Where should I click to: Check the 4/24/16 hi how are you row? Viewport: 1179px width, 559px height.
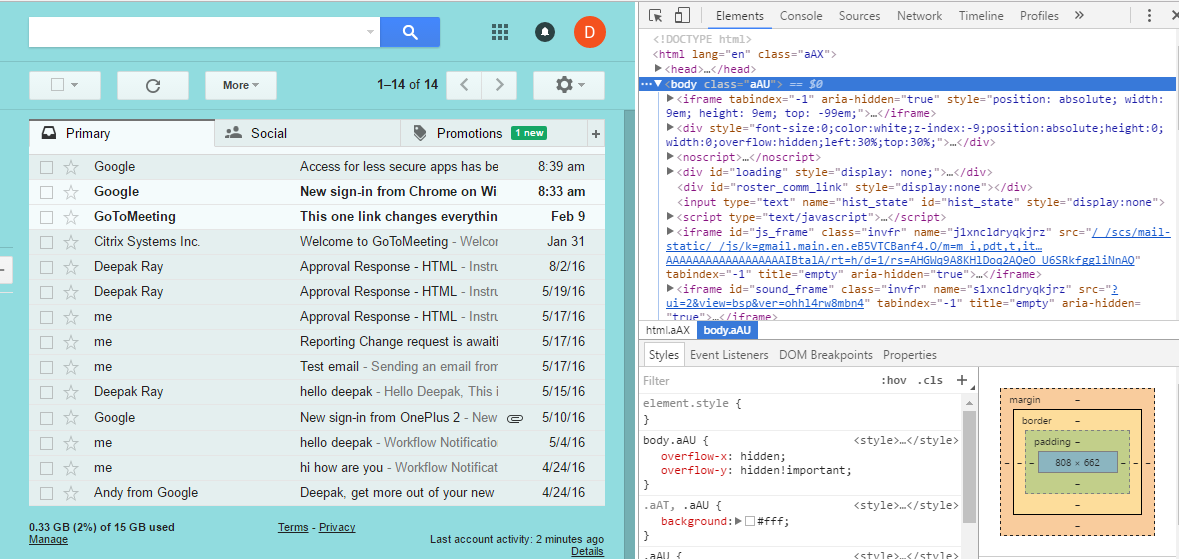pos(47,468)
